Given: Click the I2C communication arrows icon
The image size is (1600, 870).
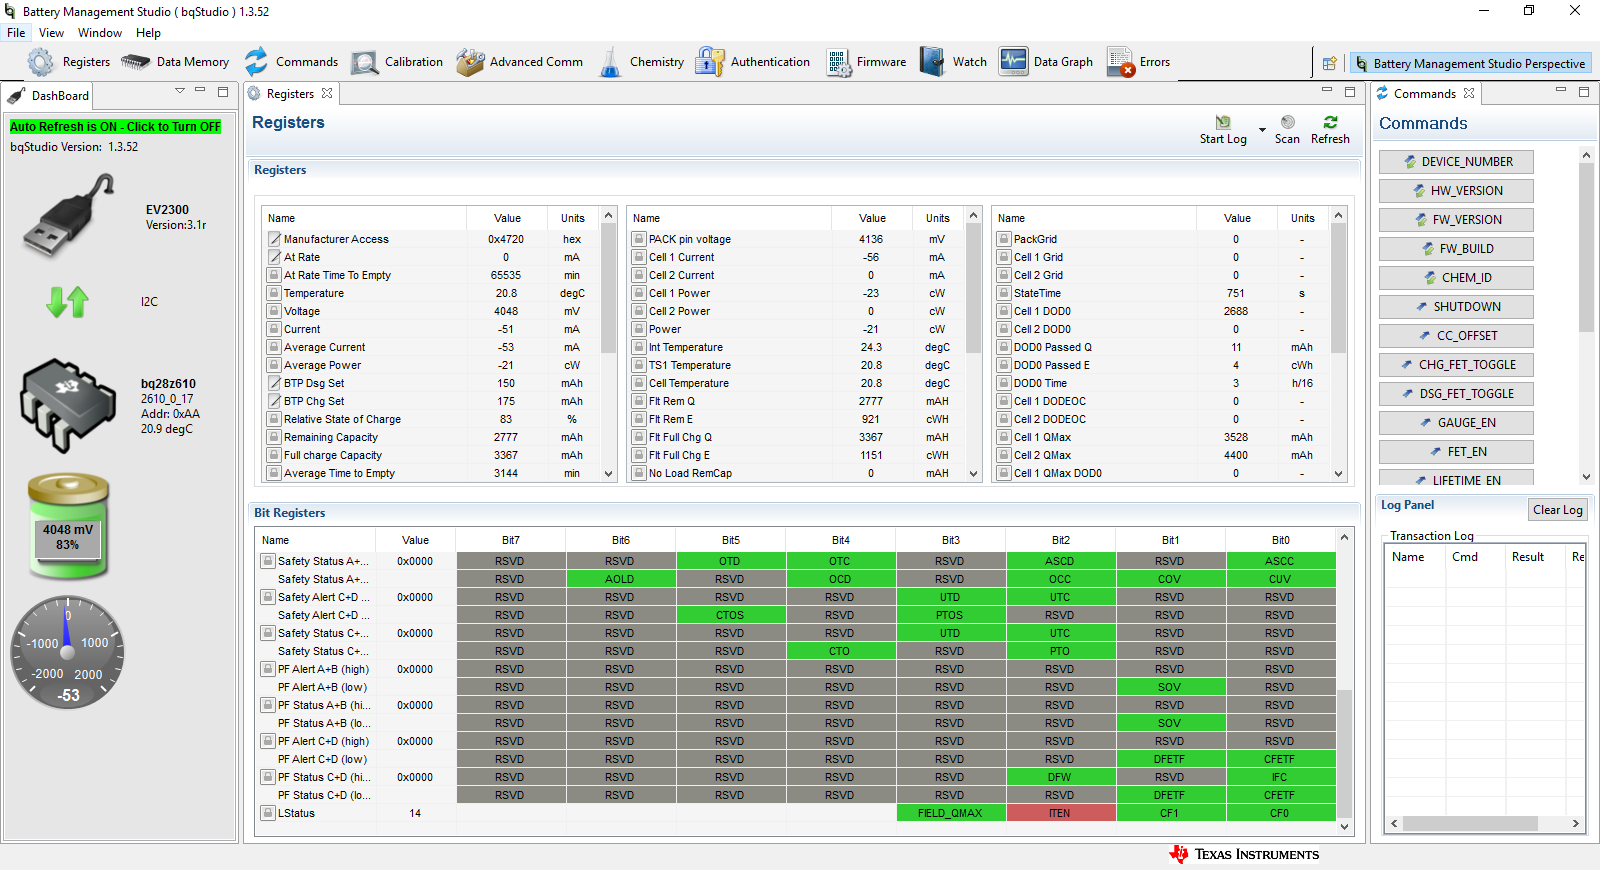Looking at the screenshot, I should coord(68,301).
